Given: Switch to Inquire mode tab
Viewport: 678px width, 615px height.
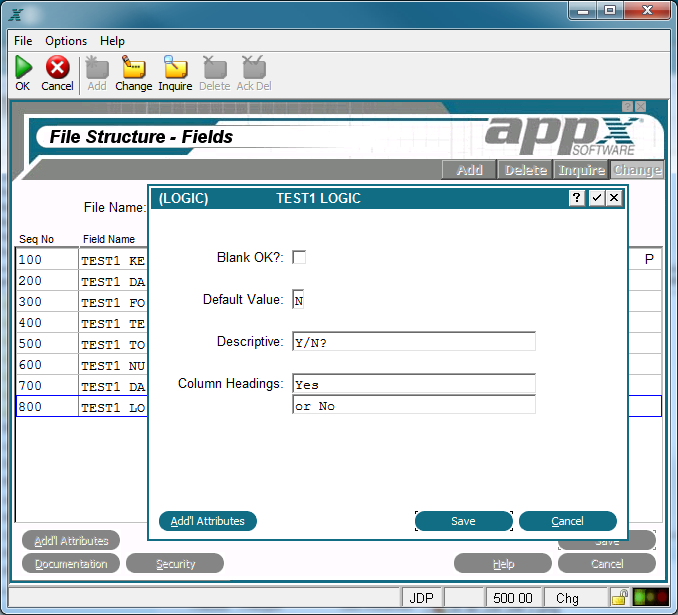Looking at the screenshot, I should [x=581, y=170].
